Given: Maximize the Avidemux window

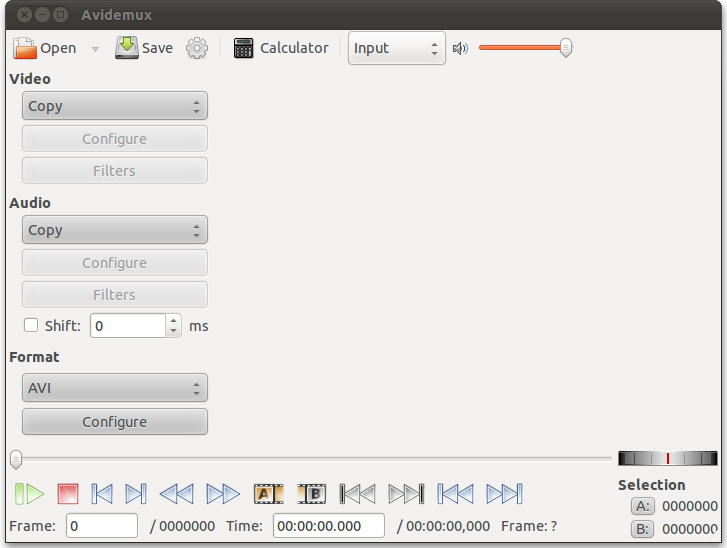Looking at the screenshot, I should pos(60,15).
